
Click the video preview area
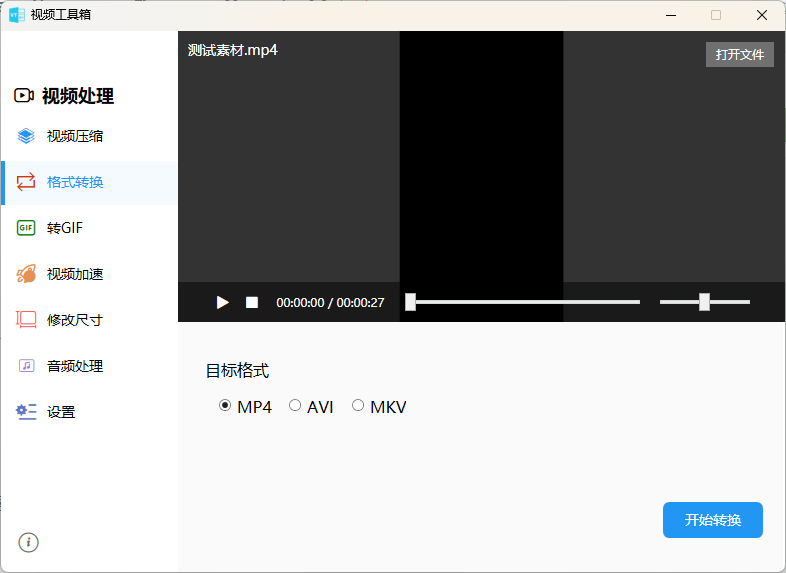[x=481, y=156]
